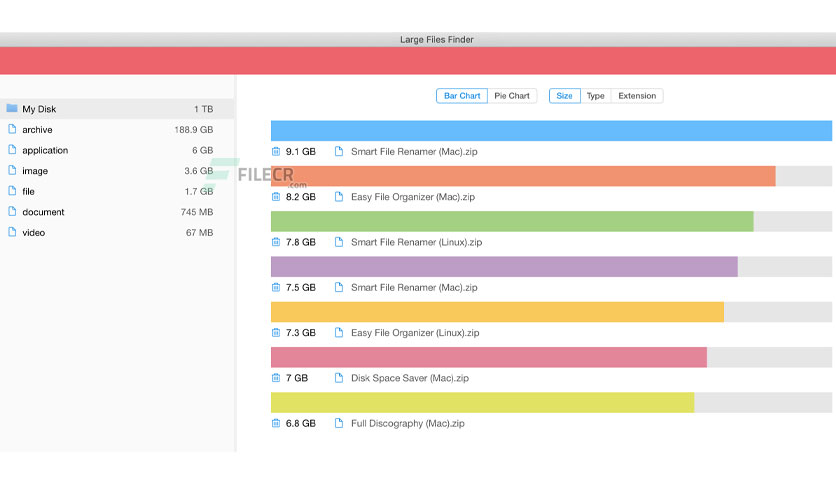Click the 6 GB application size value
This screenshot has height=484, width=836.
tap(203, 150)
